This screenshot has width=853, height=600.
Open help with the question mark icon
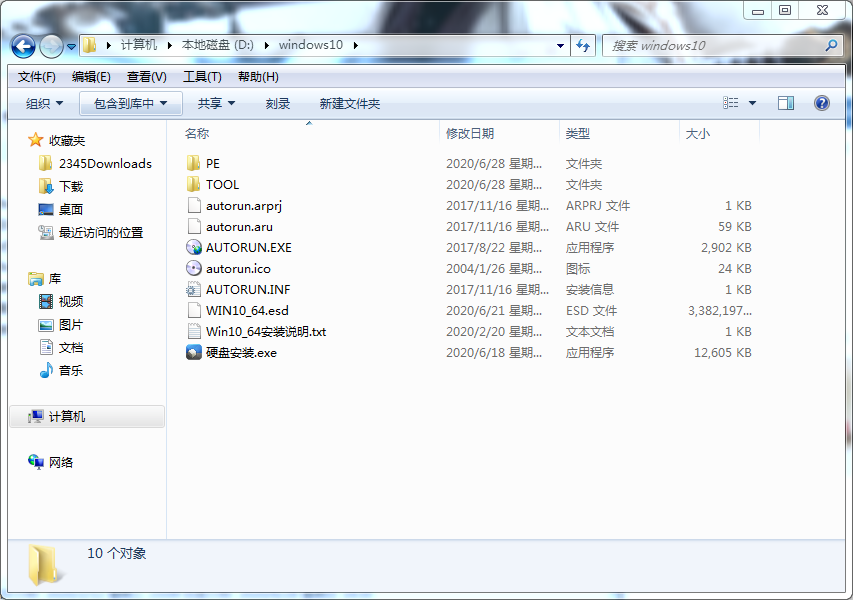tap(821, 103)
